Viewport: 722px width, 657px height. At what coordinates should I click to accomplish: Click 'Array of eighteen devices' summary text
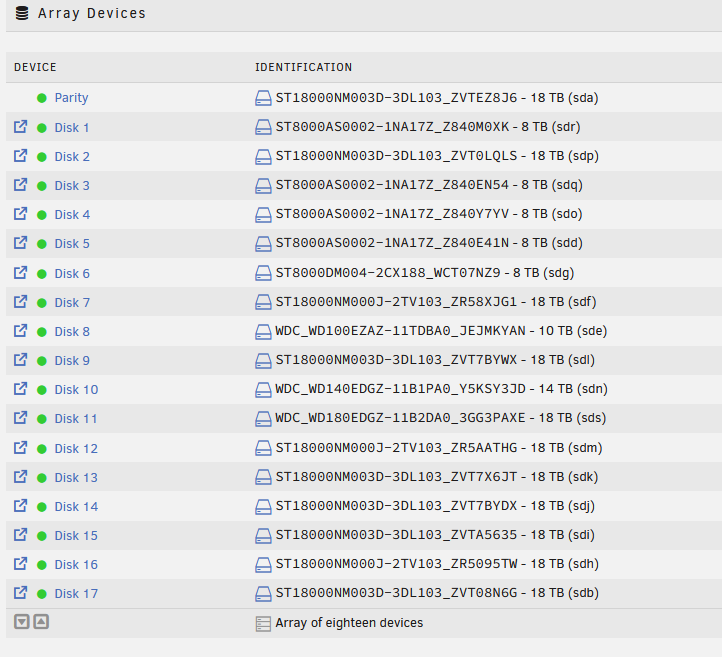(349, 622)
